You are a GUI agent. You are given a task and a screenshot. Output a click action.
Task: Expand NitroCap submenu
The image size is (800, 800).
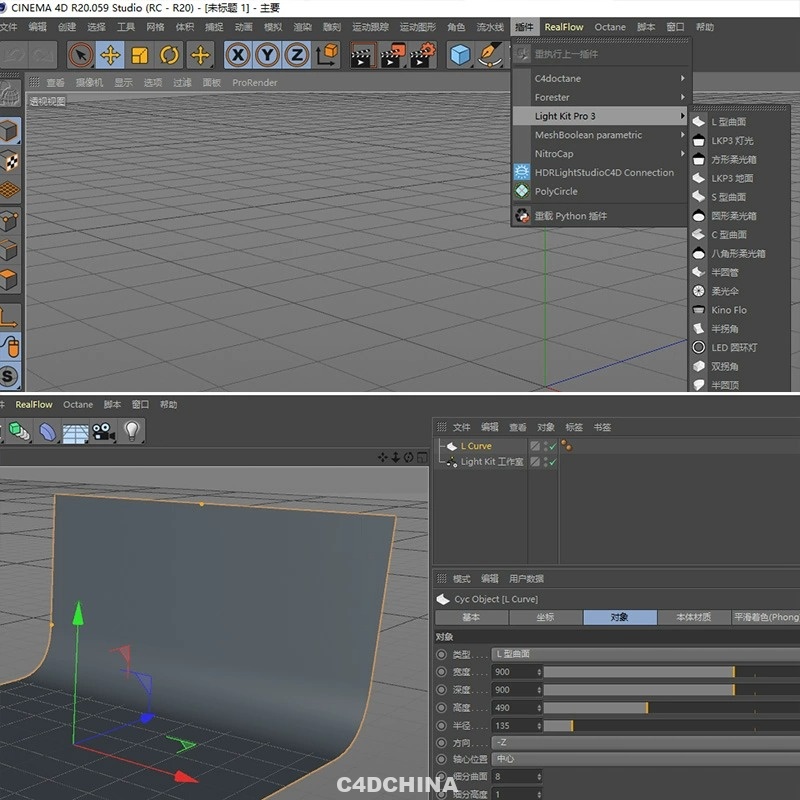click(x=601, y=154)
